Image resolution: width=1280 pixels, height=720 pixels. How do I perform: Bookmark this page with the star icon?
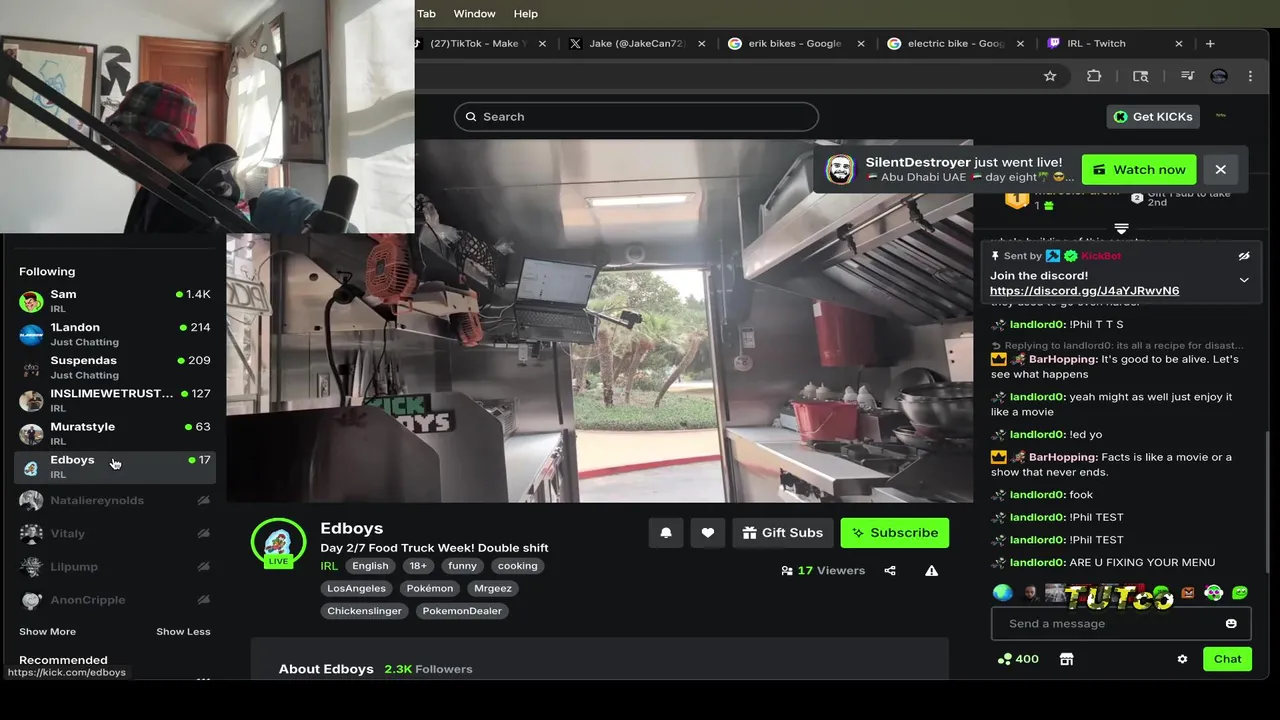point(1050,76)
